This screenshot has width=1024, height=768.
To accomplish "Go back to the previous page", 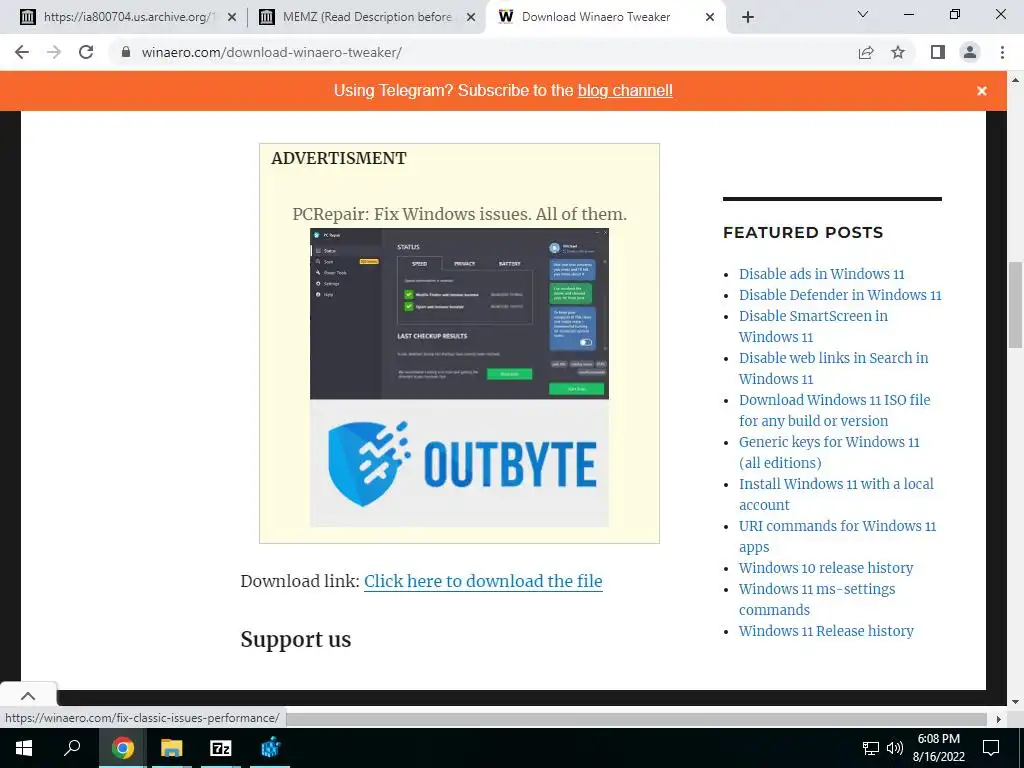I will 22,52.
